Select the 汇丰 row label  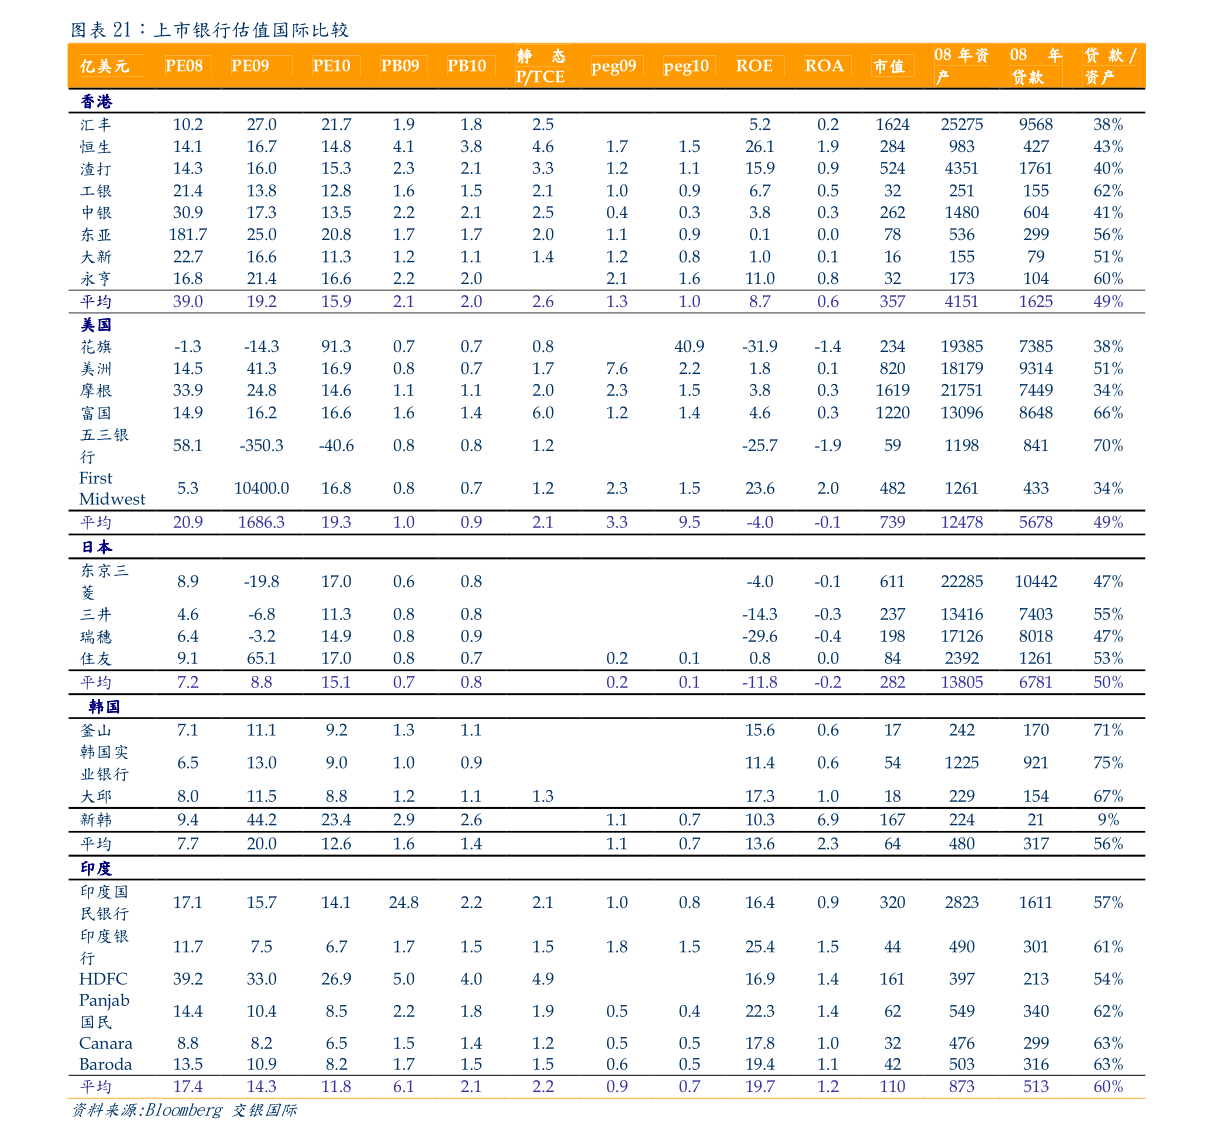pyautogui.click(x=96, y=125)
